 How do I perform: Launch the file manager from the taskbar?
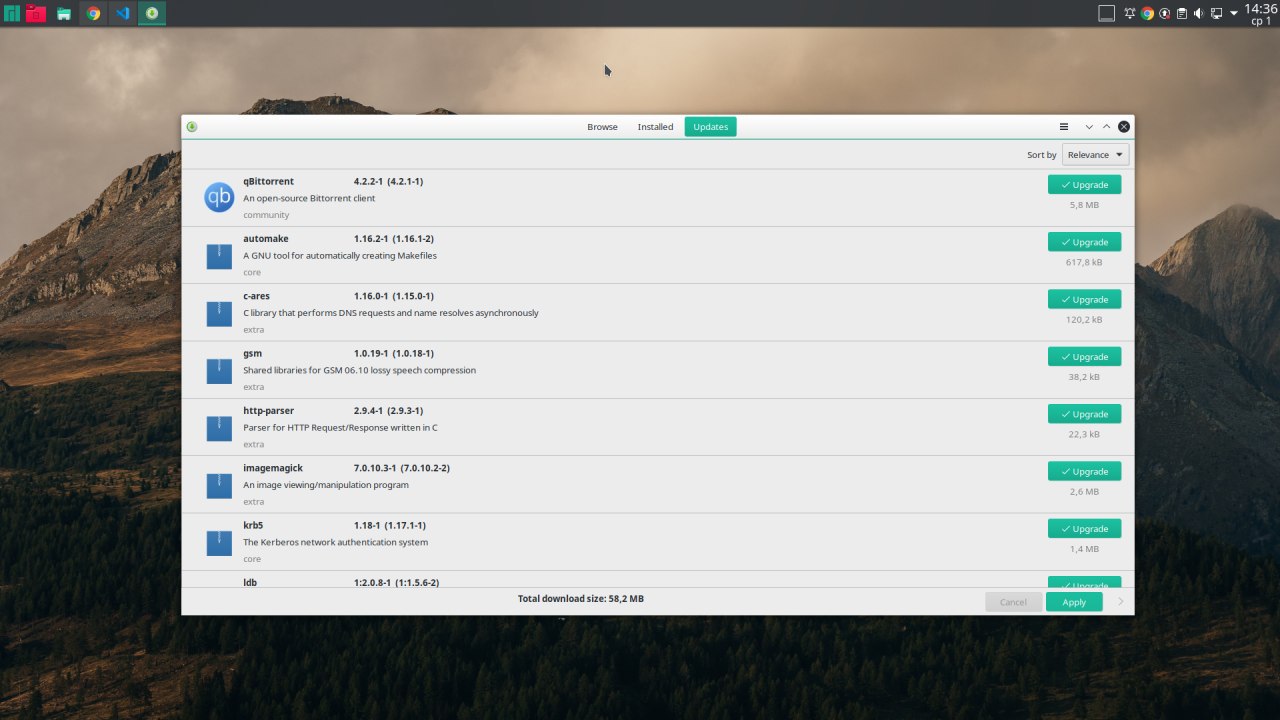click(64, 14)
